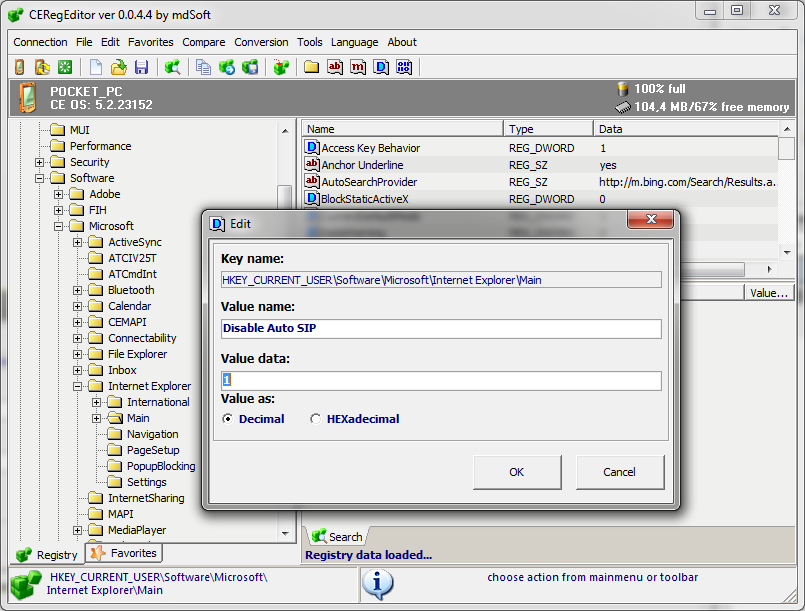Screen dimensions: 805x611
Task: Confirm the edit with OK
Action: tap(517, 472)
